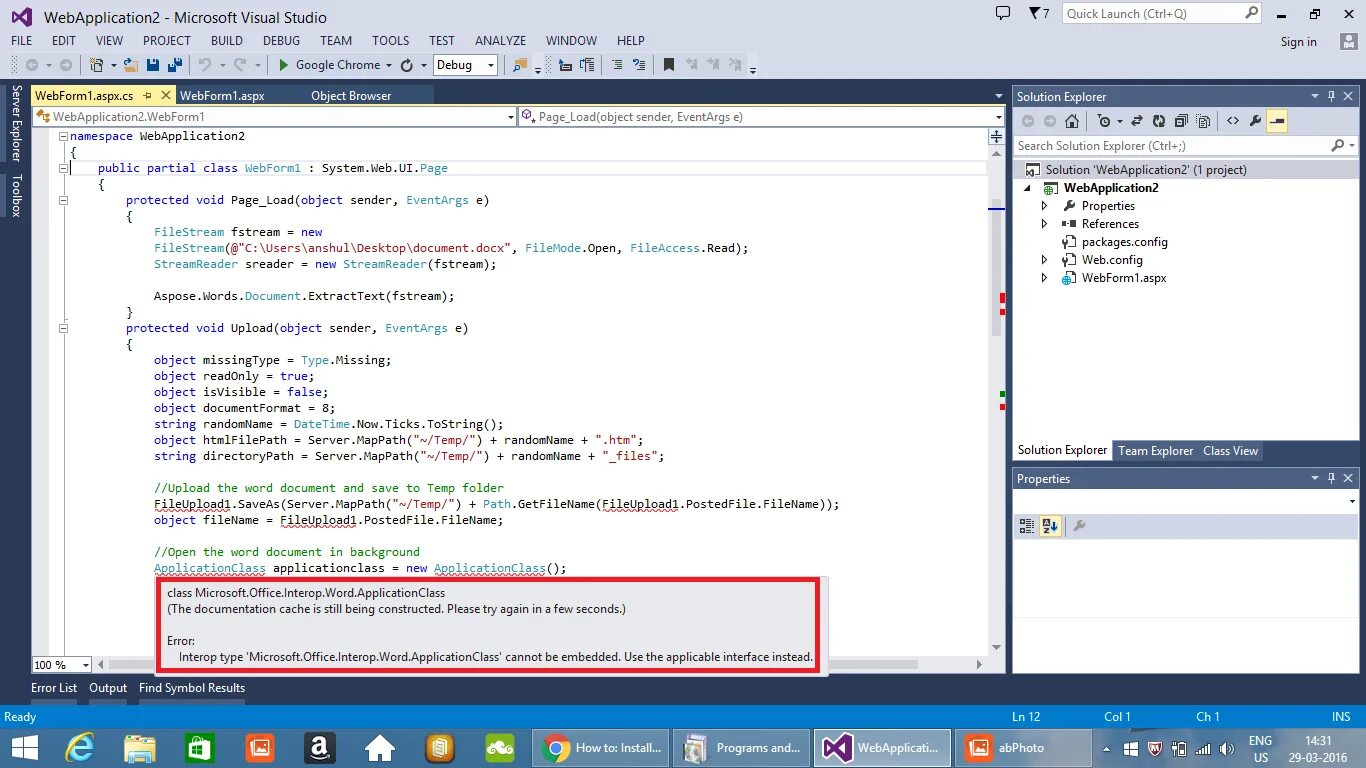Click the Undo arrow in toolbar
Viewport: 1366px width, 768px height.
(205, 65)
